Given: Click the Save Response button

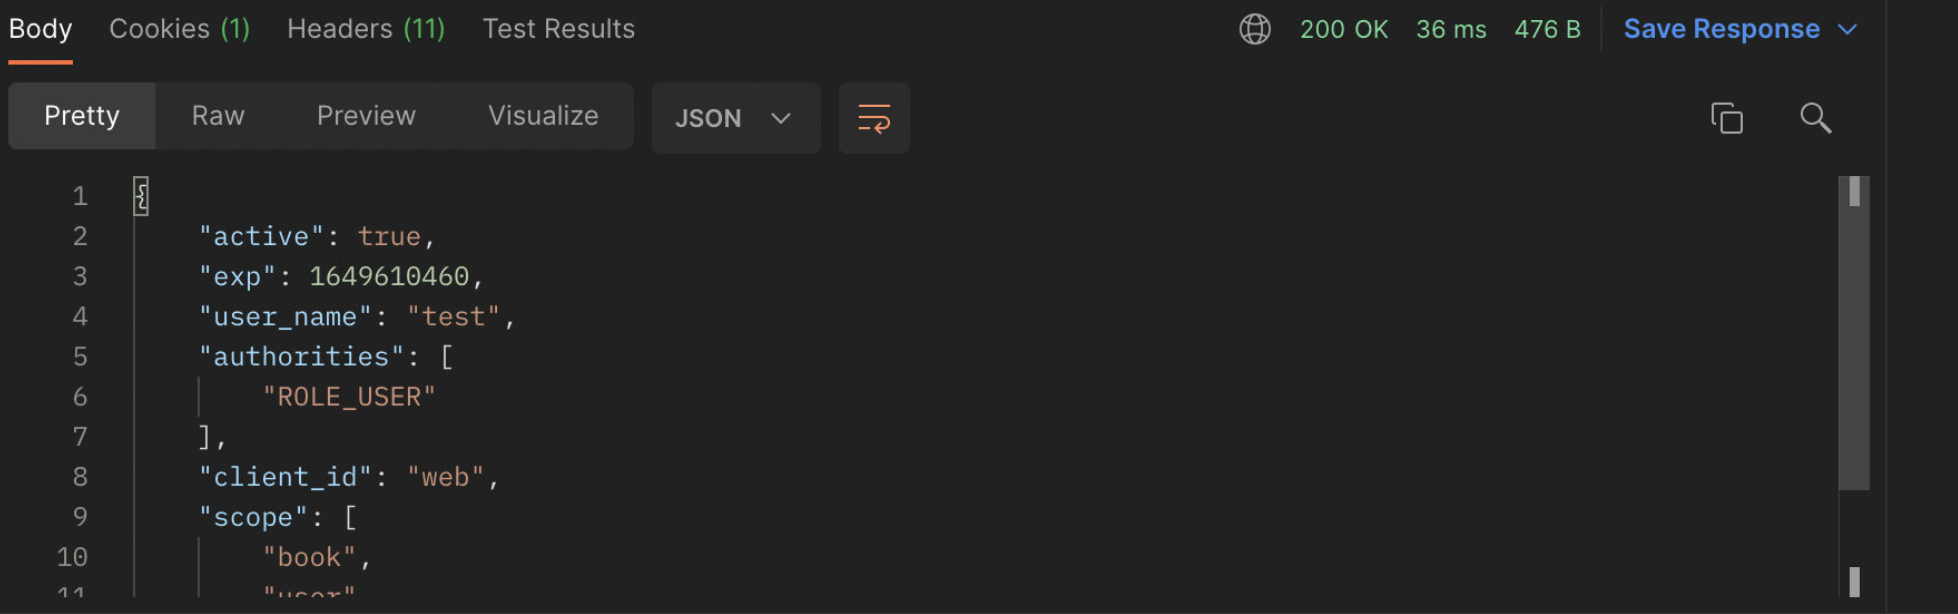Looking at the screenshot, I should point(1721,29).
